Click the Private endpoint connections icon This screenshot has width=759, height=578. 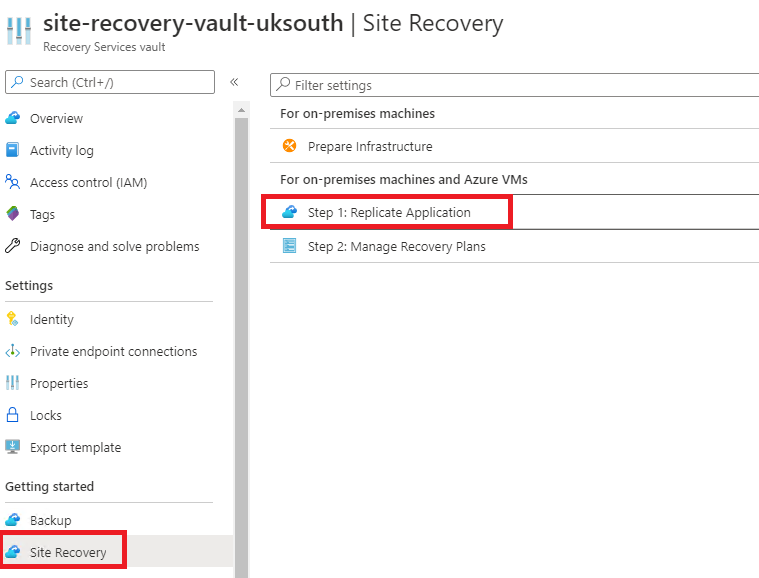pos(13,351)
